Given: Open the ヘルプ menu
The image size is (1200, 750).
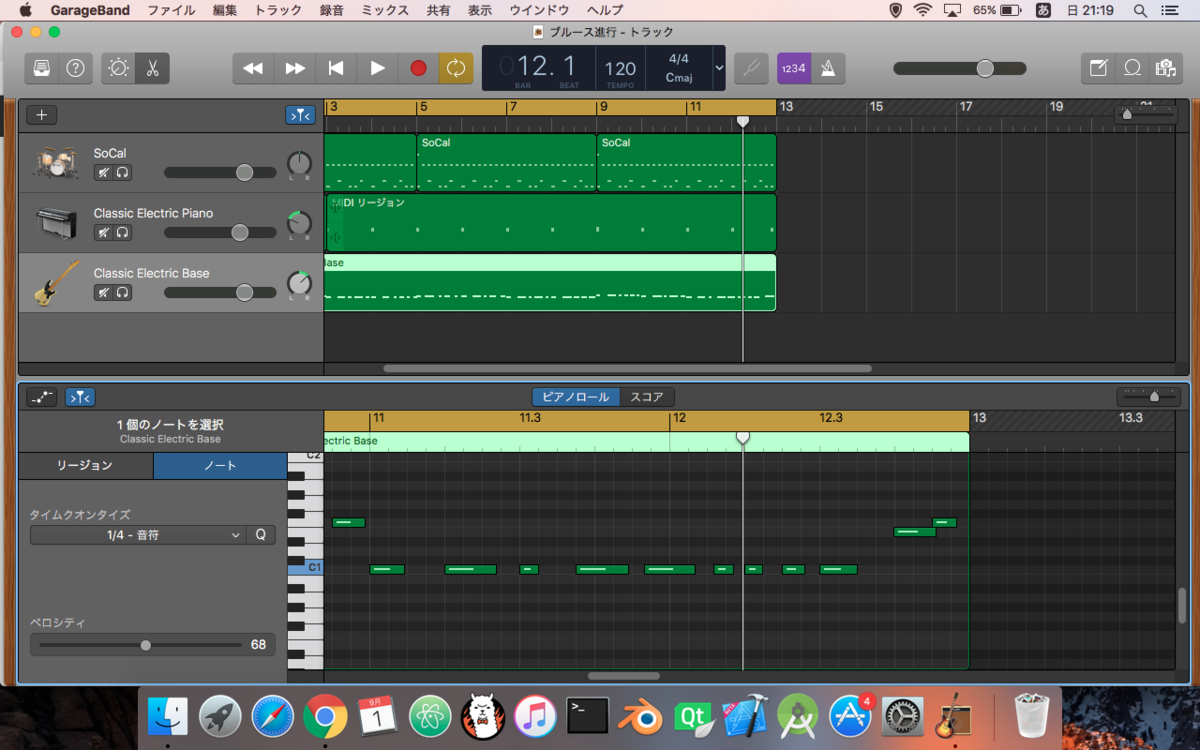Looking at the screenshot, I should (x=604, y=10).
